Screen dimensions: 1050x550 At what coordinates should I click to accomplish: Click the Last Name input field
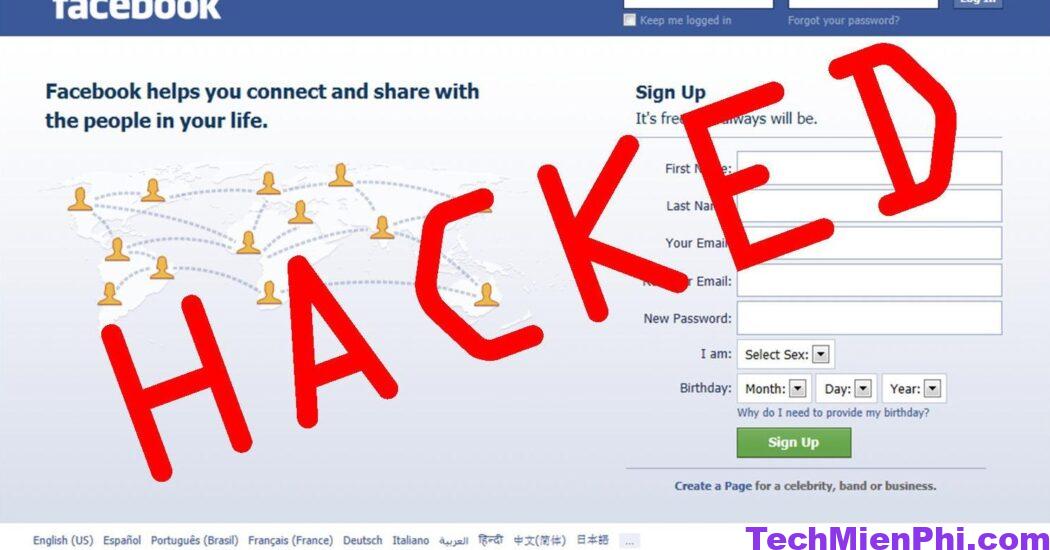(869, 206)
